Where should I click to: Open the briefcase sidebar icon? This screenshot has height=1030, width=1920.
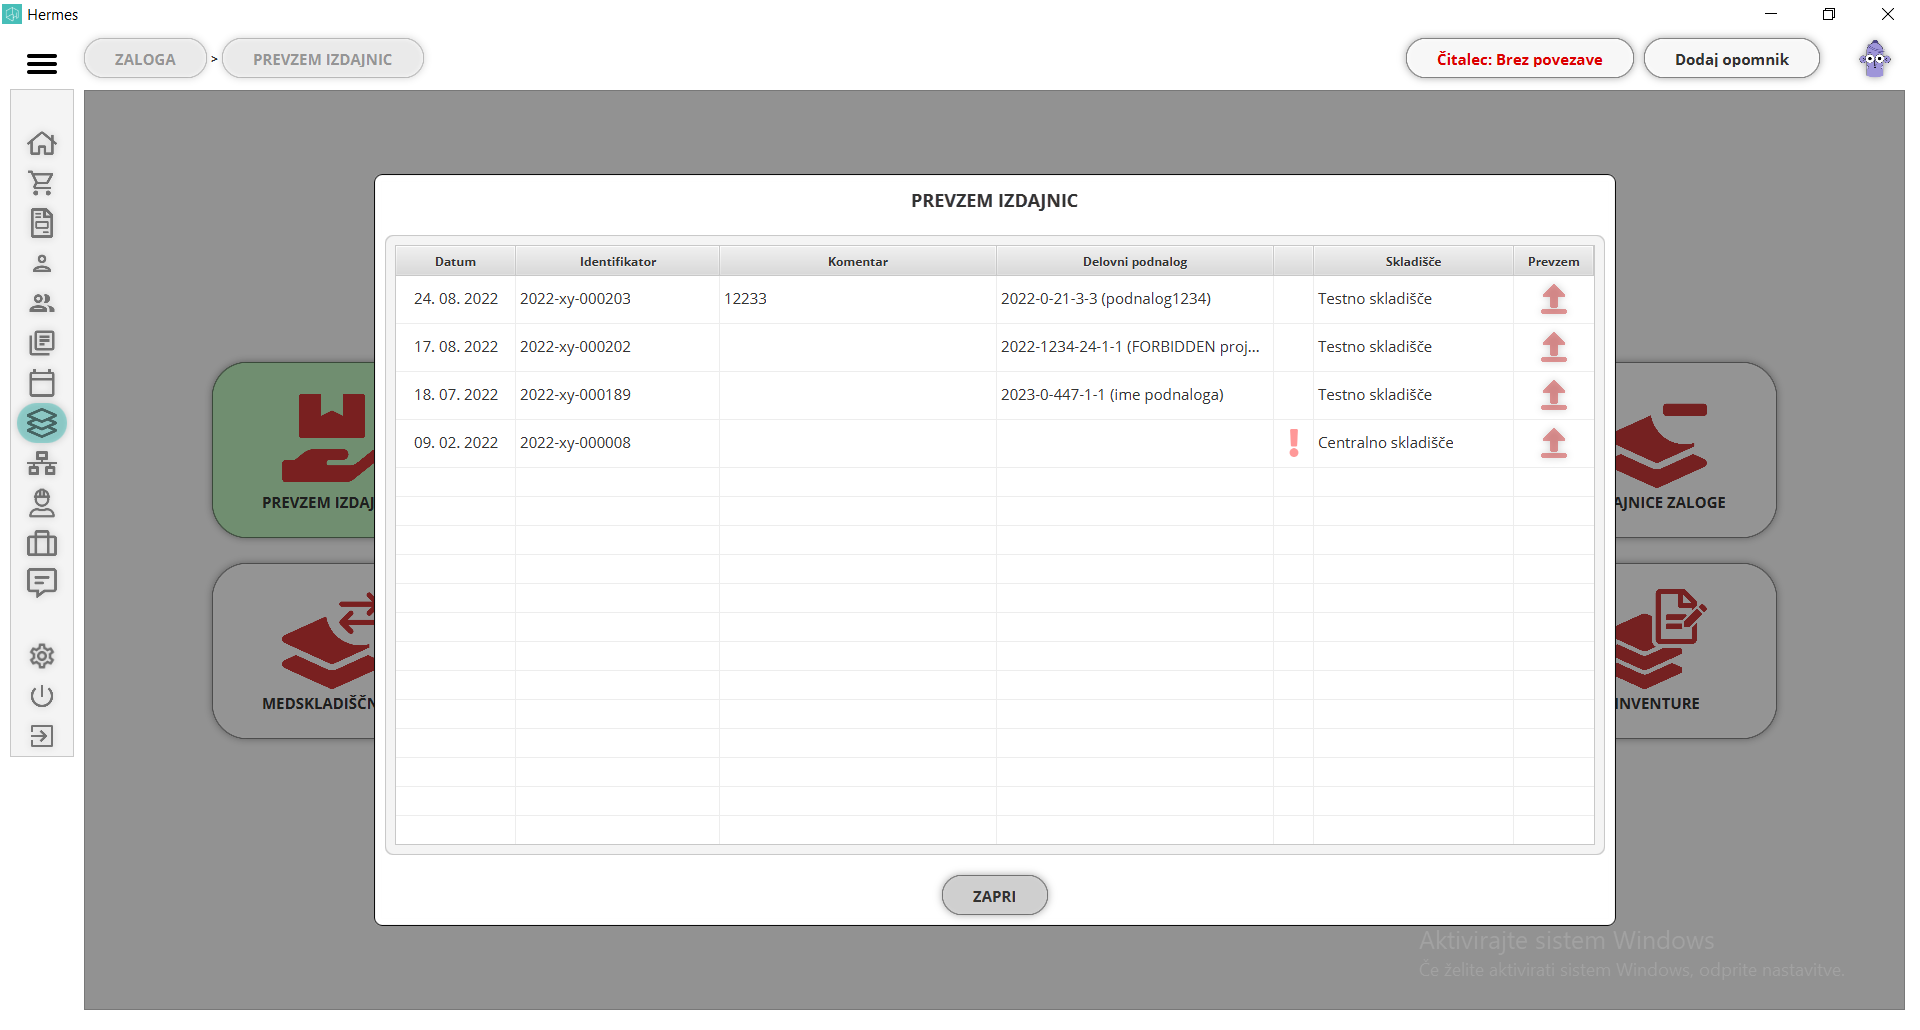(42, 543)
